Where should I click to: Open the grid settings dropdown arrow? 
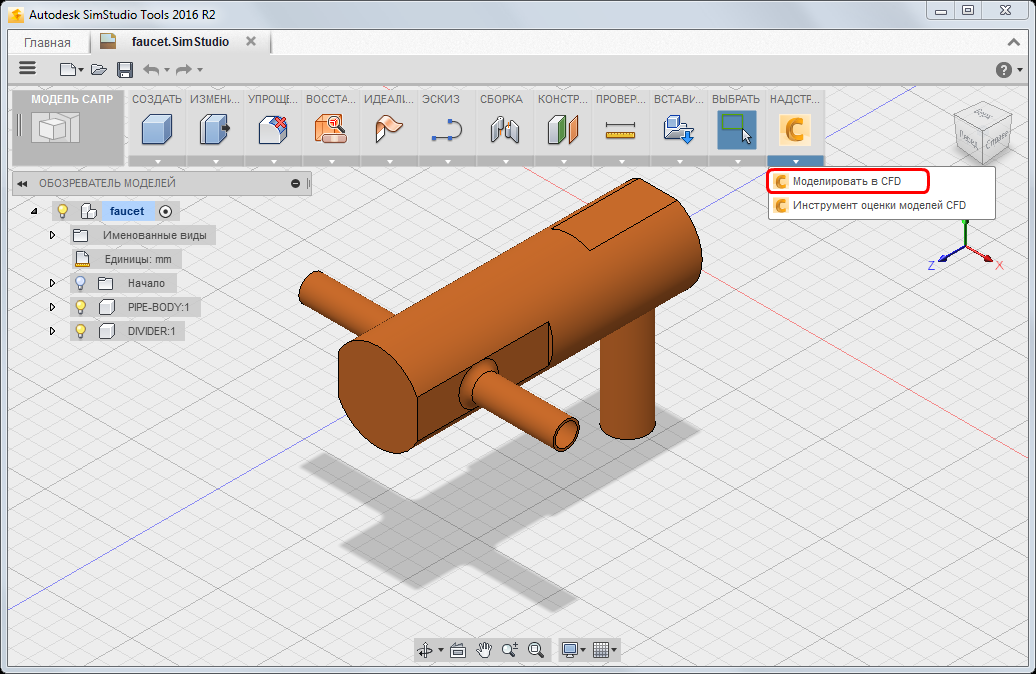click(x=614, y=651)
